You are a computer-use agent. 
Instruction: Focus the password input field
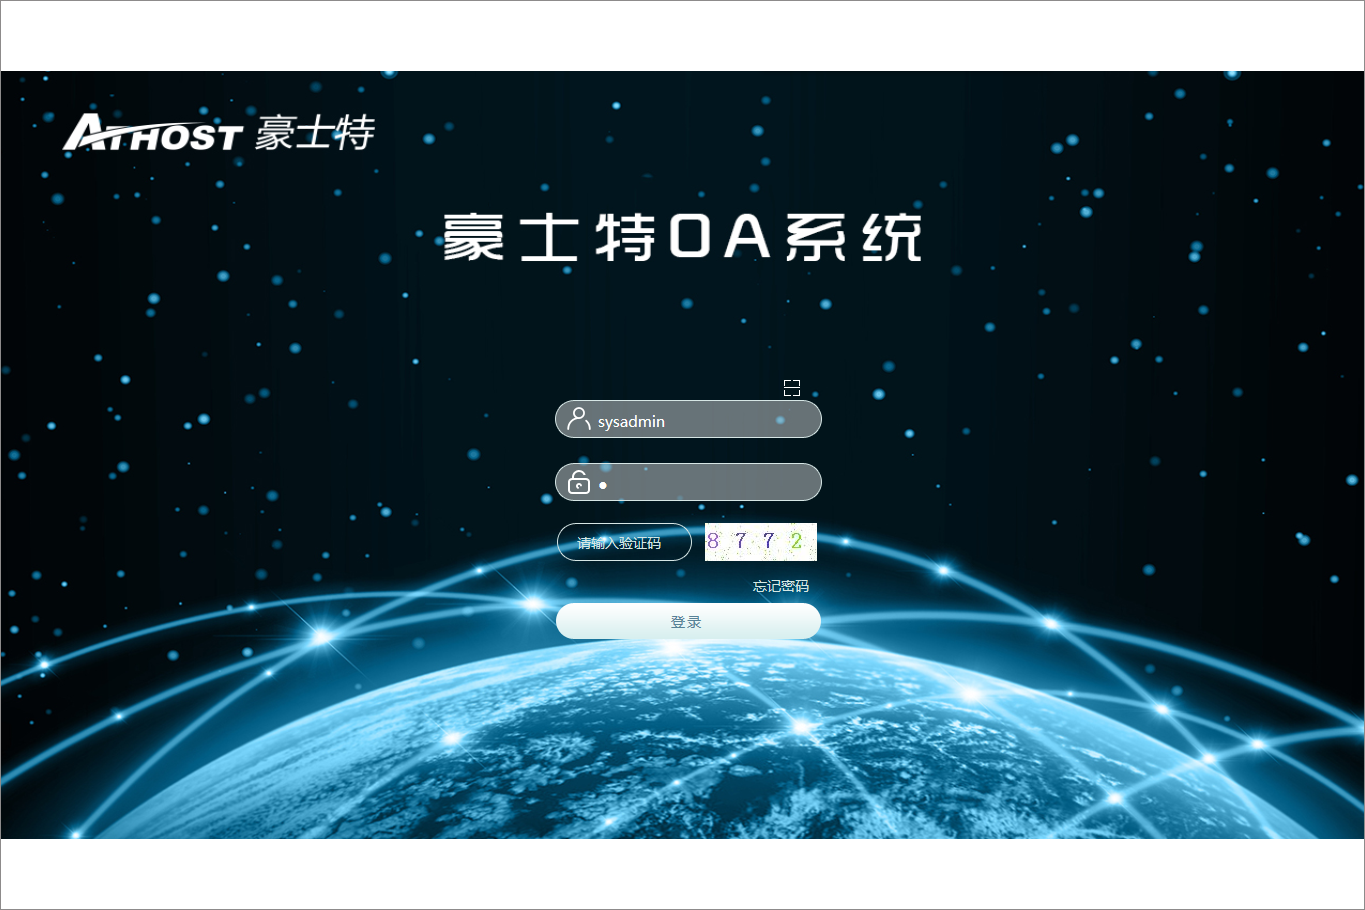coord(688,482)
